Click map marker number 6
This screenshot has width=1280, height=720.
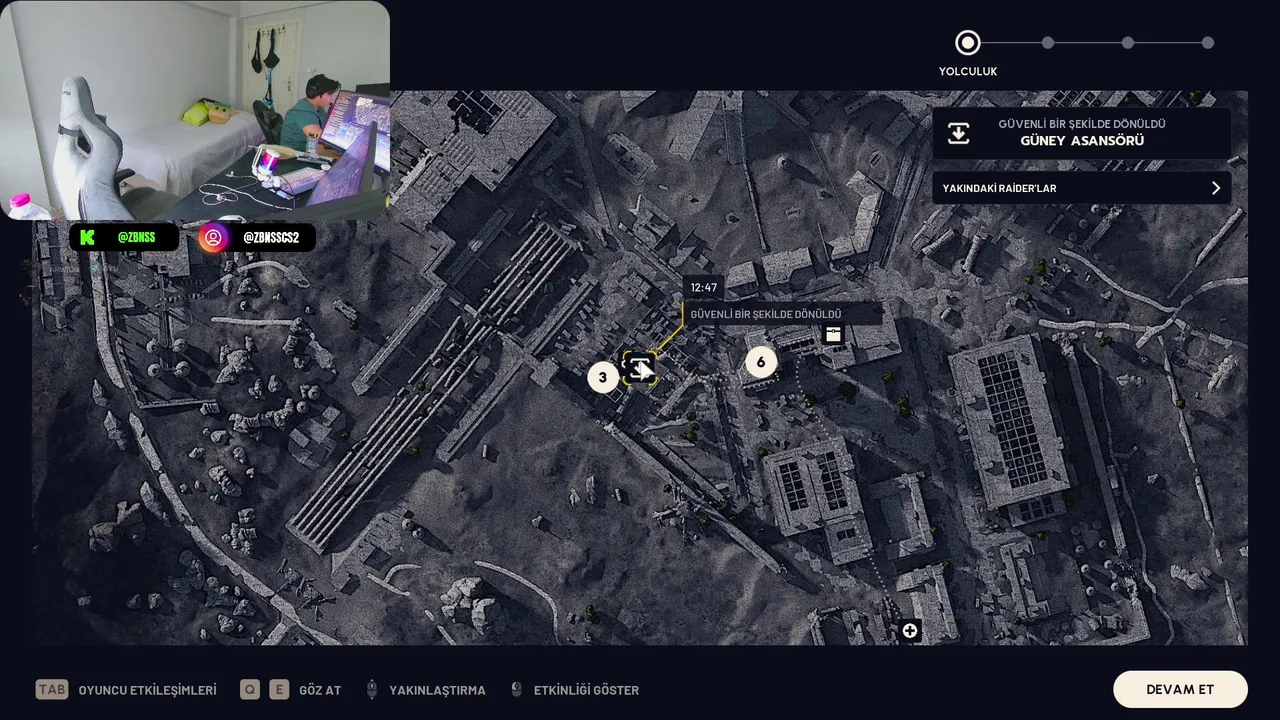[761, 362]
